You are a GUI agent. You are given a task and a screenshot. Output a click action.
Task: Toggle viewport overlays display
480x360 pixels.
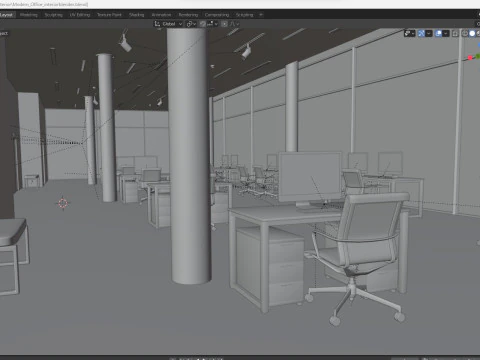point(438,33)
